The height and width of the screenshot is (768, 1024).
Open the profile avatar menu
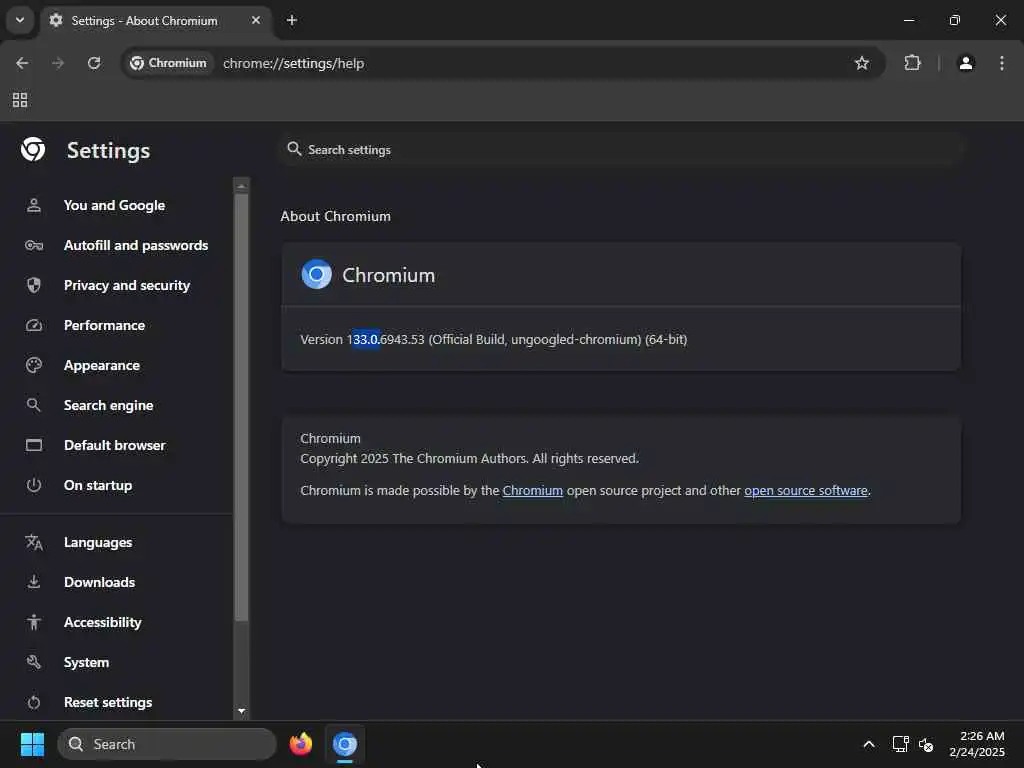(966, 63)
